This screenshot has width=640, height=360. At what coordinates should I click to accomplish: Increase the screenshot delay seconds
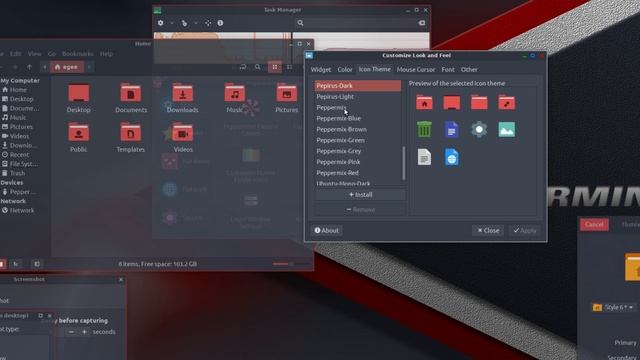84,332
